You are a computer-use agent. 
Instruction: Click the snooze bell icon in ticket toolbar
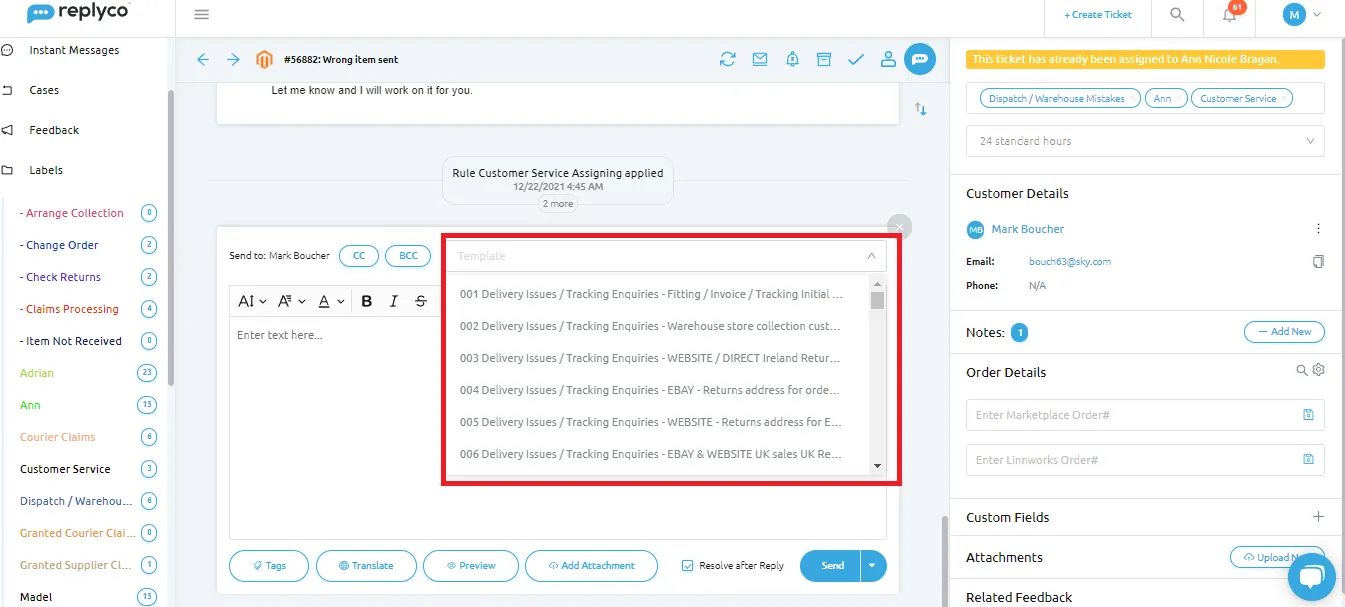[x=792, y=60]
